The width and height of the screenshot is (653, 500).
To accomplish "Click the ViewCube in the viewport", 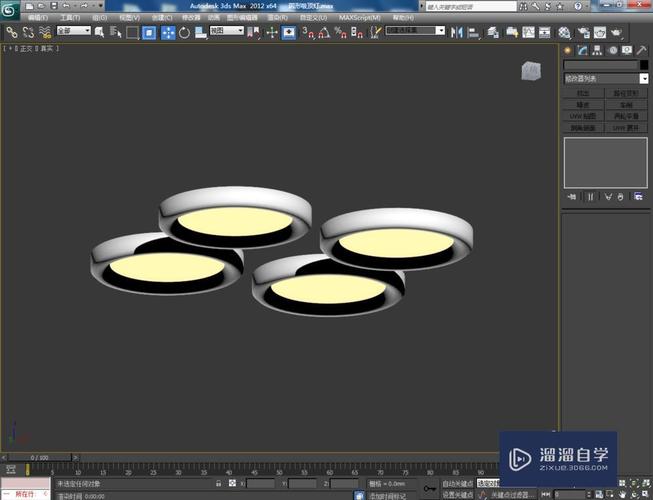I will pyautogui.click(x=531, y=71).
